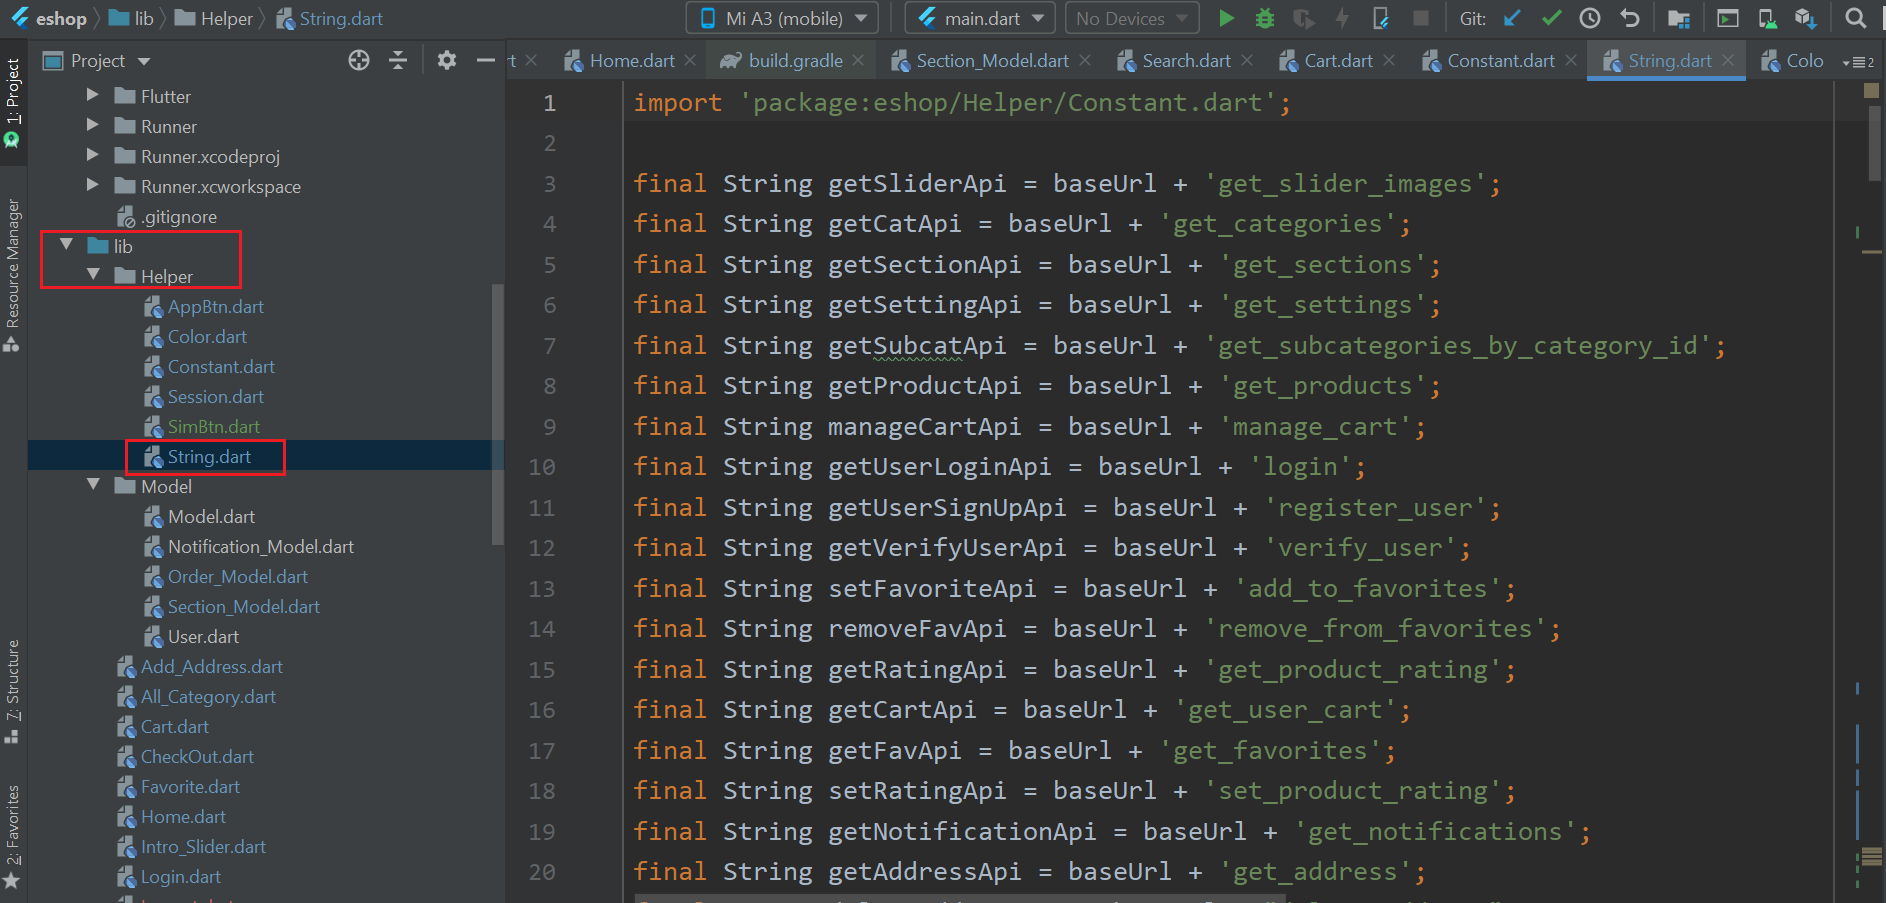Open the Mi A3 device selector dropdown

coord(782,18)
